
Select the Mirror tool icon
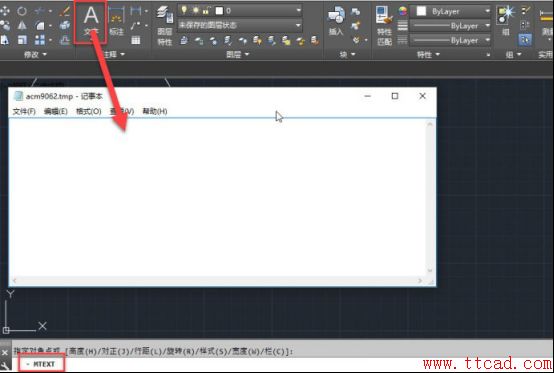[22, 25]
